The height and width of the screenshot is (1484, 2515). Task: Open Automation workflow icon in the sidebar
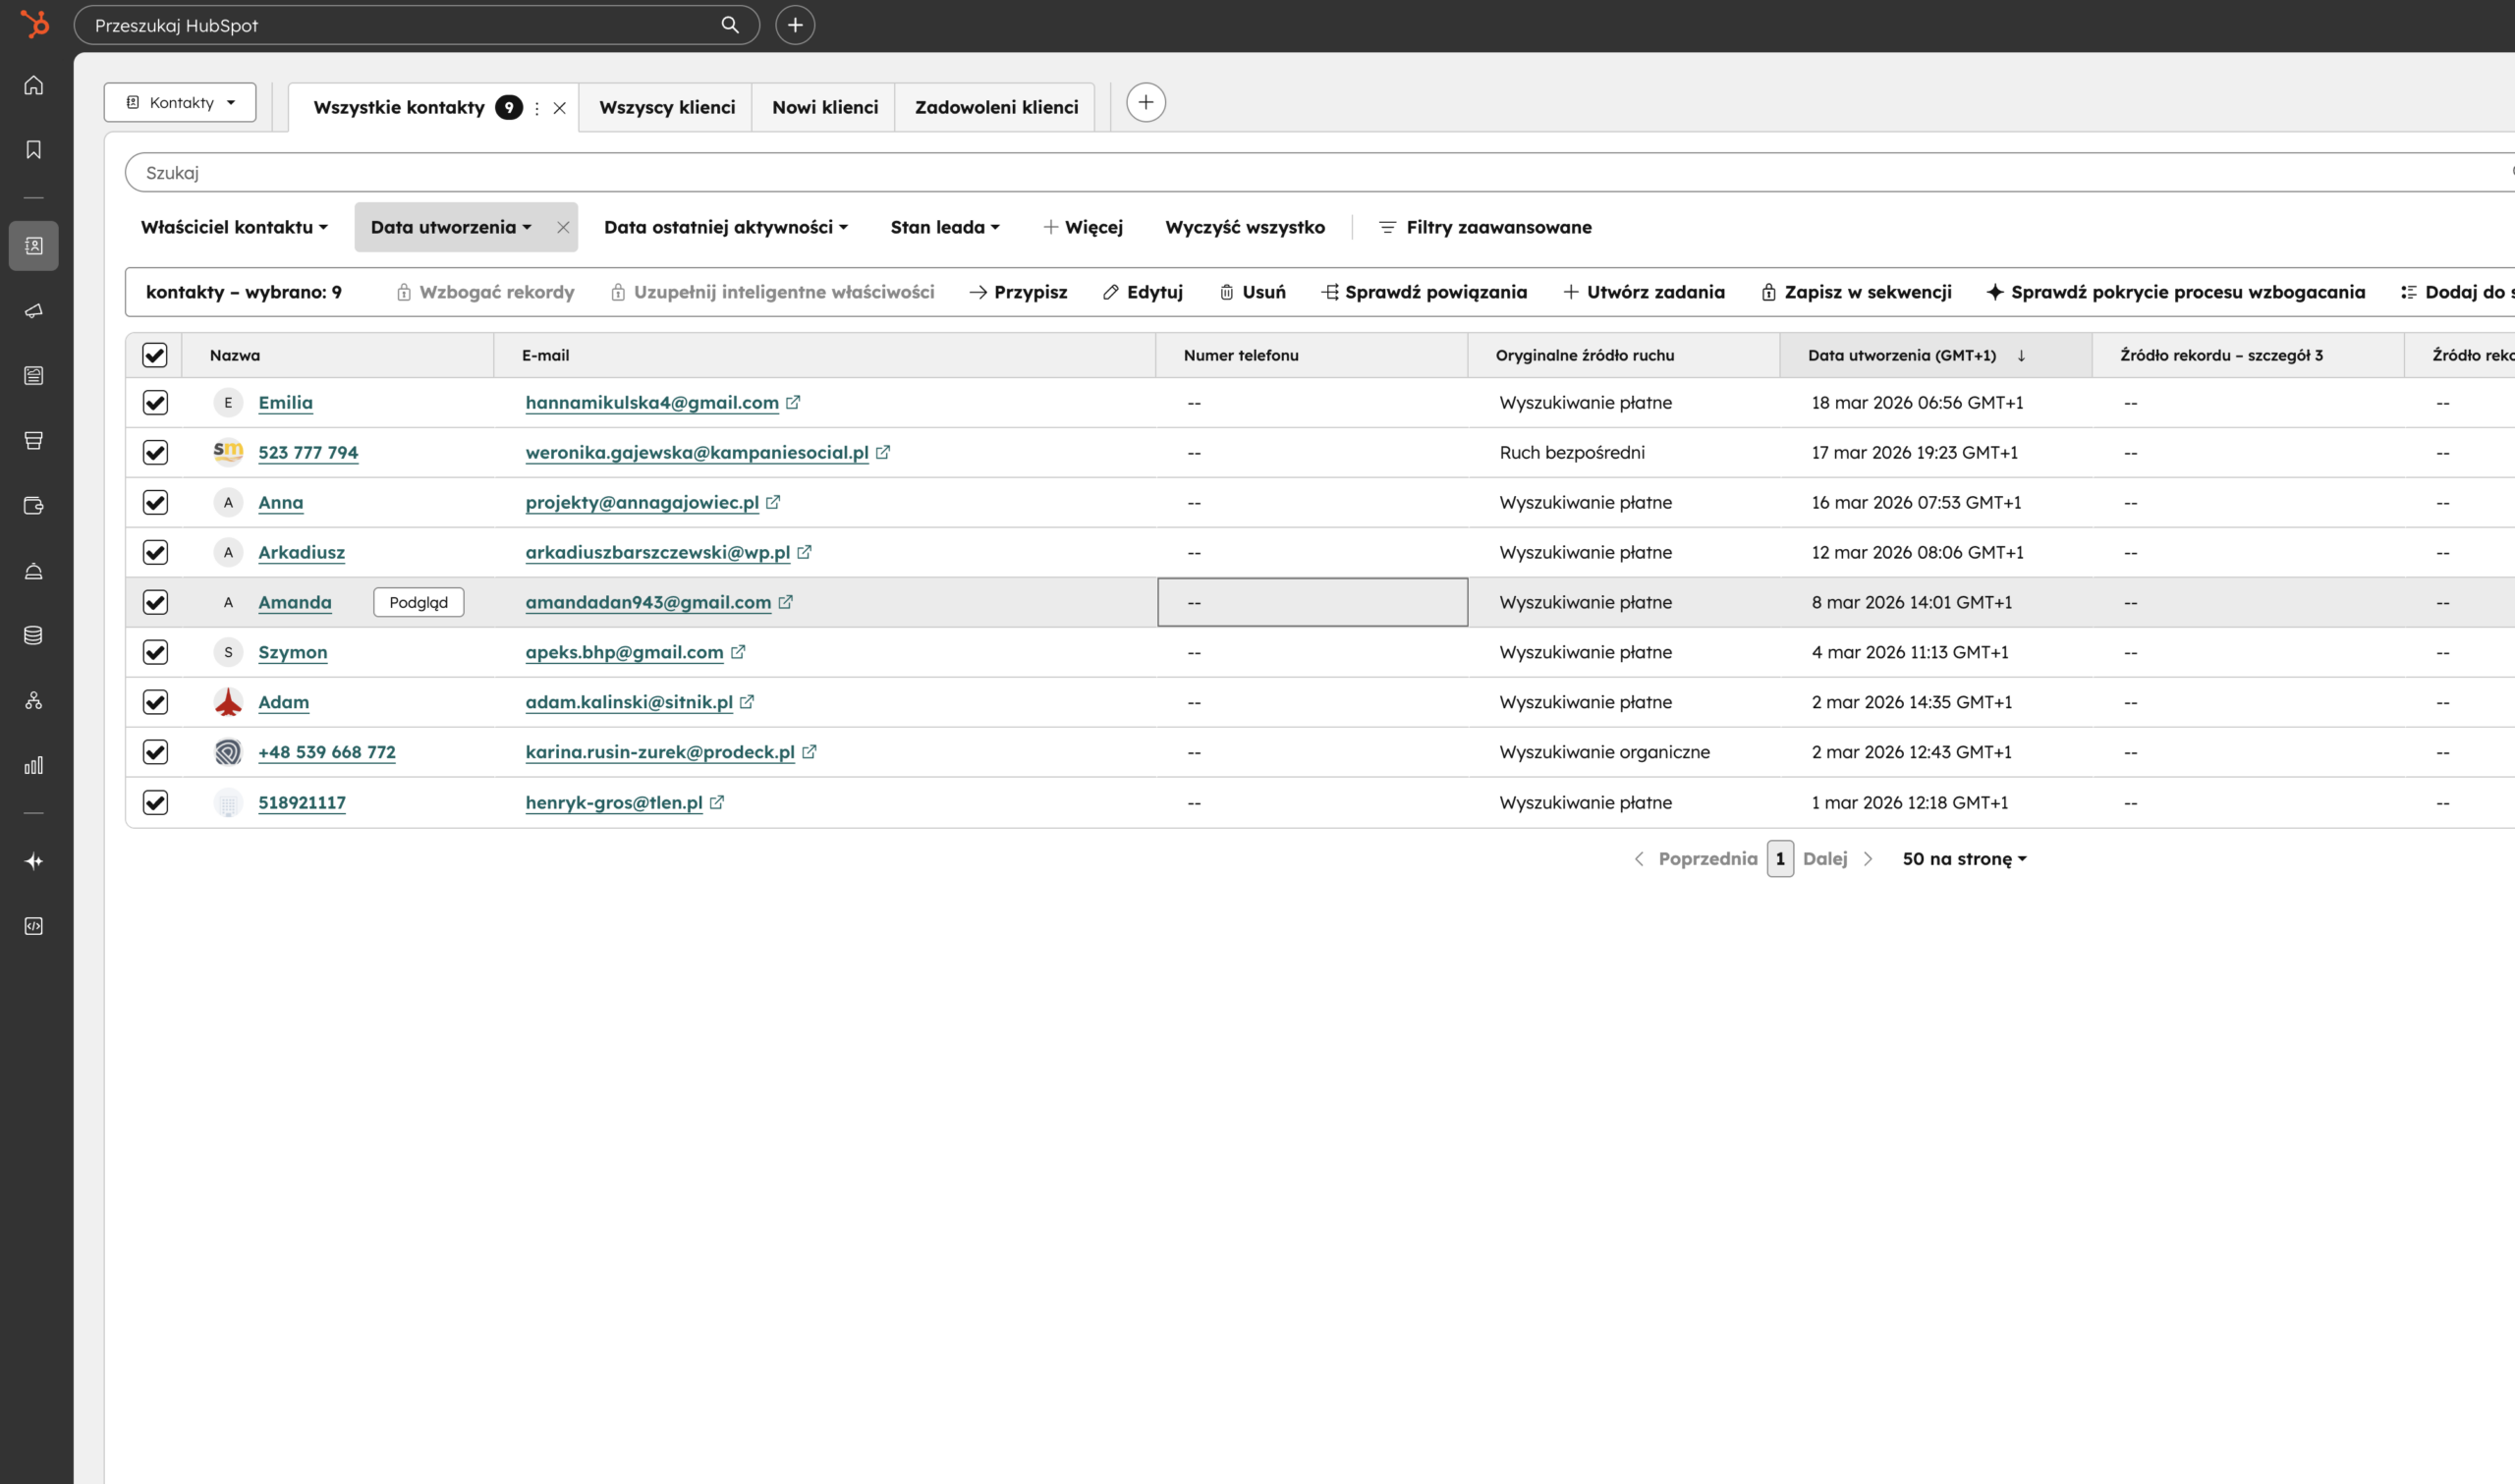click(34, 700)
